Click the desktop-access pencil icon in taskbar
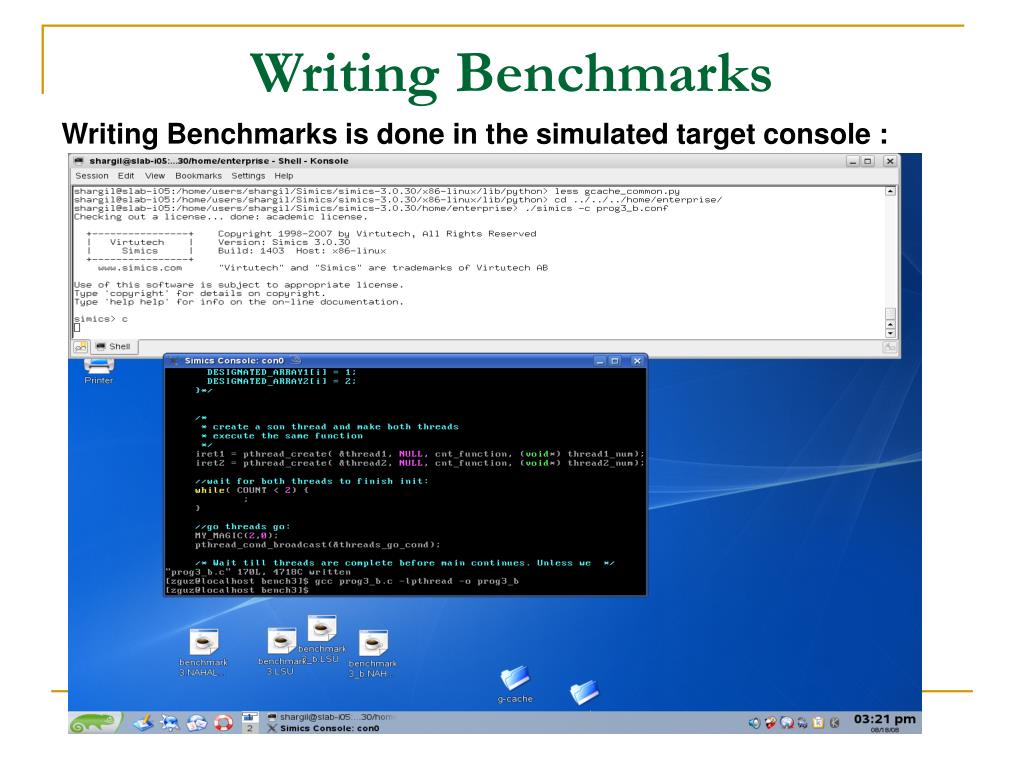This screenshot has width=1024, height=768. [143, 722]
